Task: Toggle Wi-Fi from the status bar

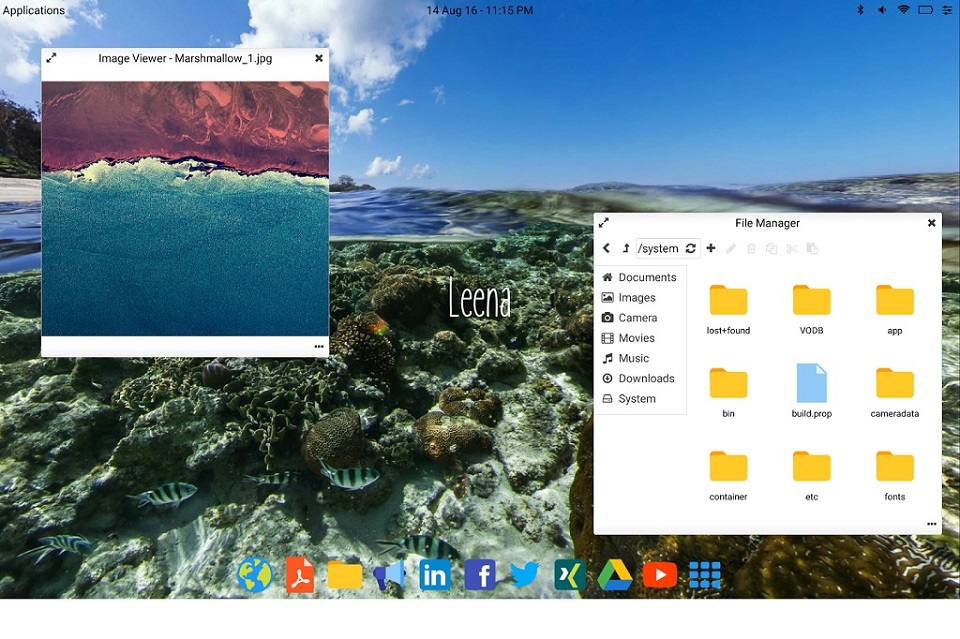Action: point(903,10)
